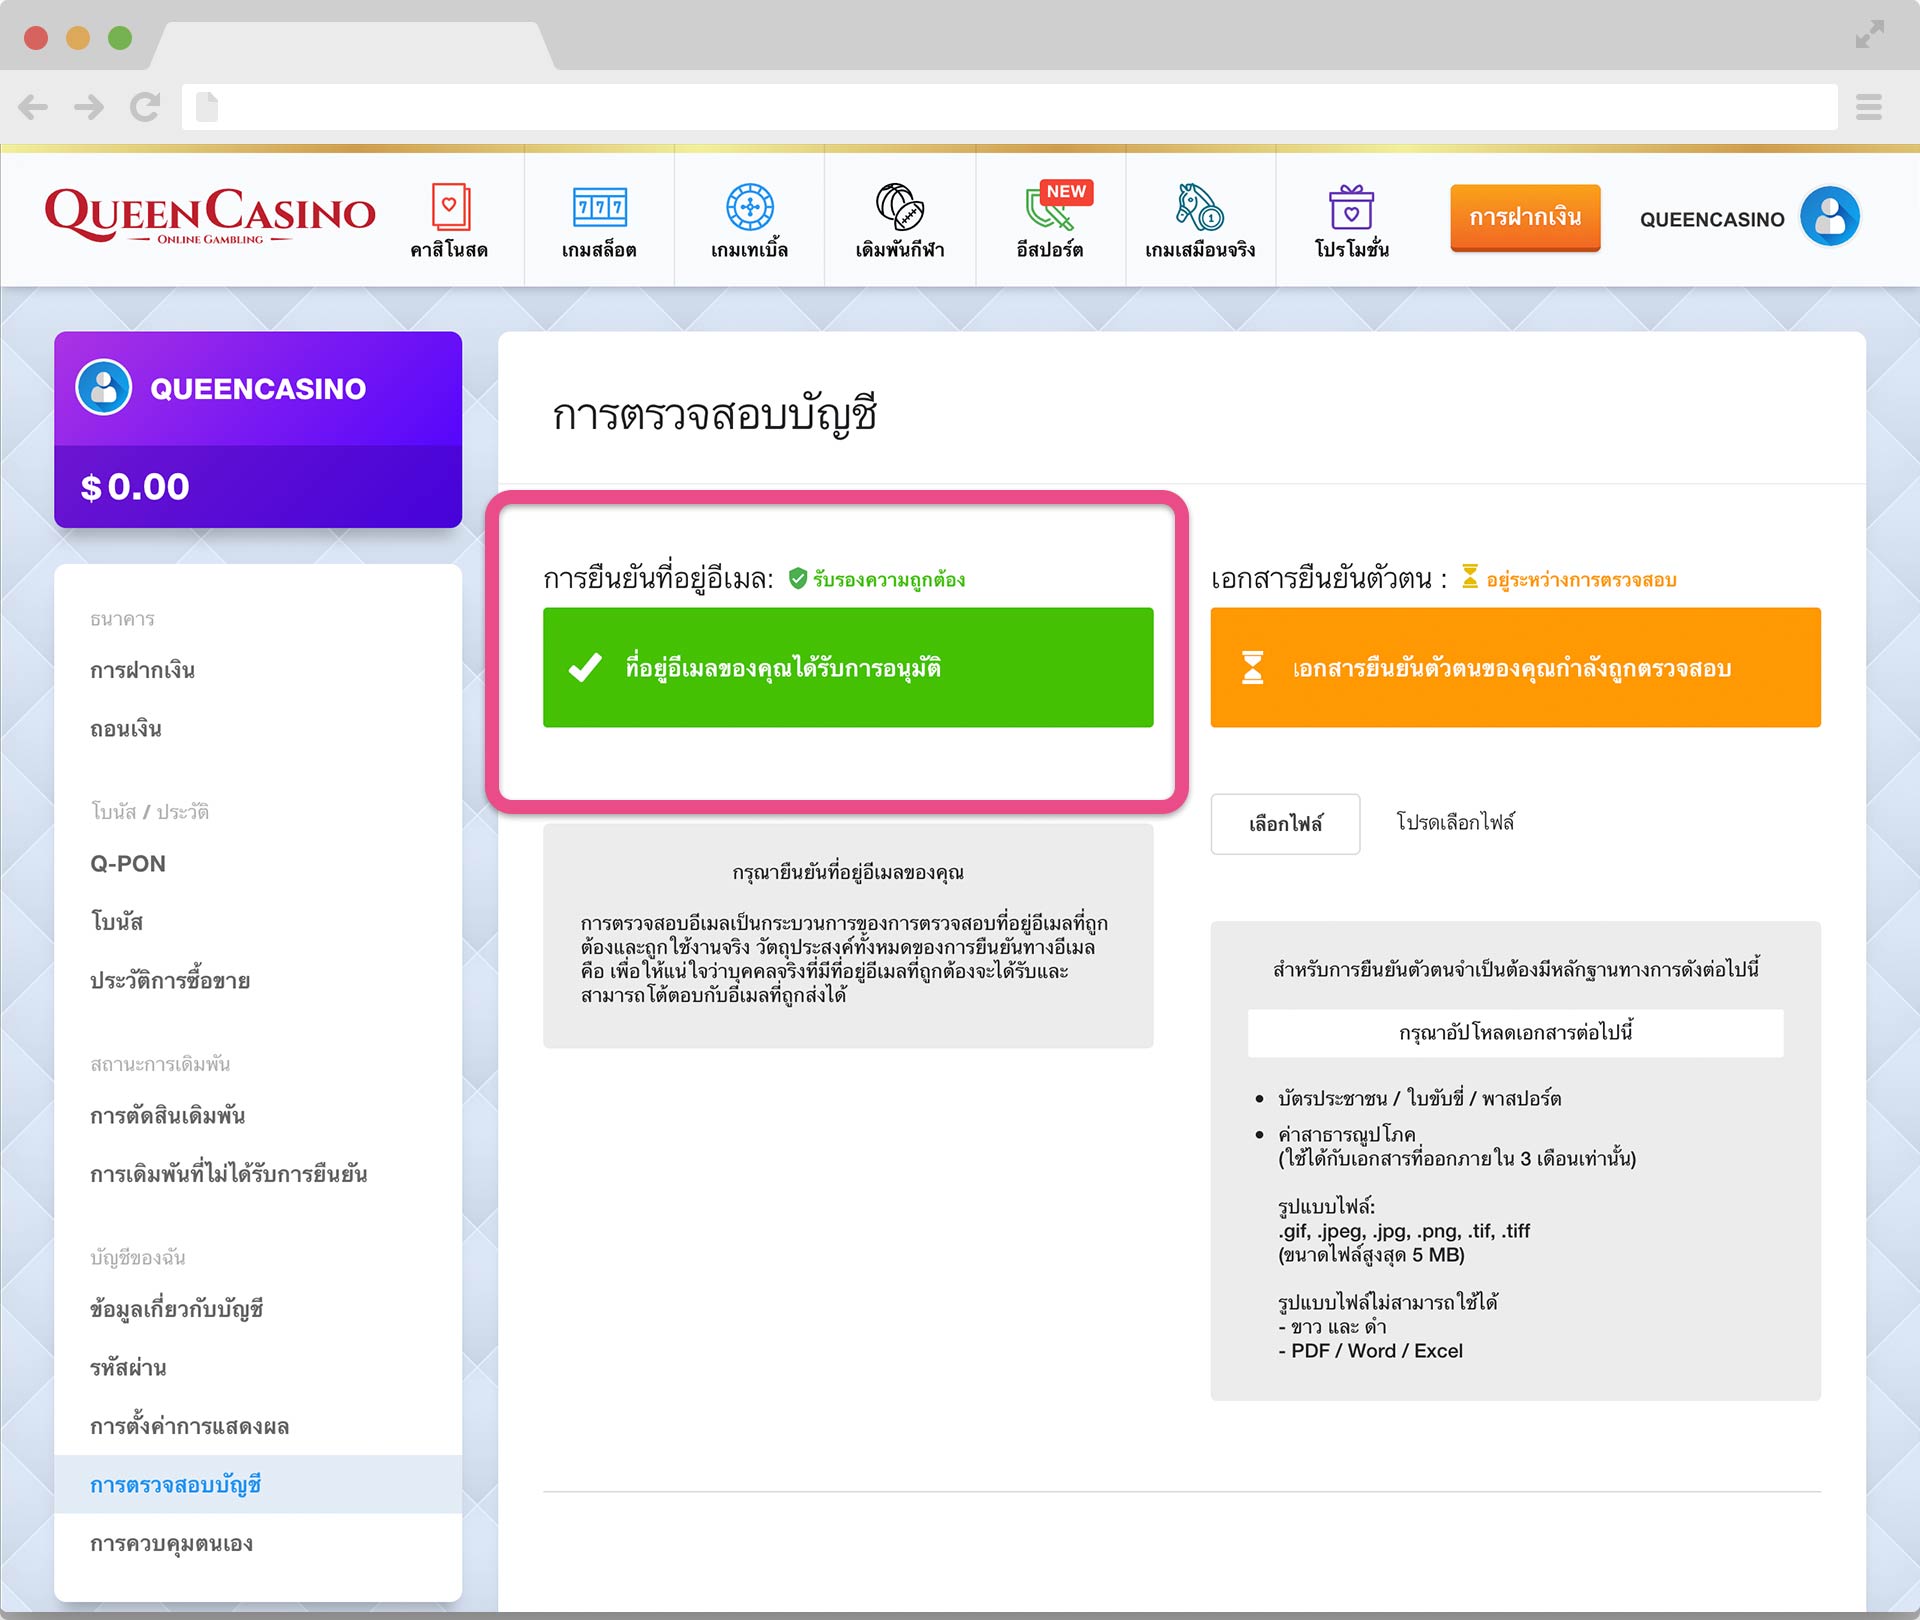1920x1620 pixels.
Task: Open การควบคุมตนเอง in sidebar
Action: (171, 1543)
